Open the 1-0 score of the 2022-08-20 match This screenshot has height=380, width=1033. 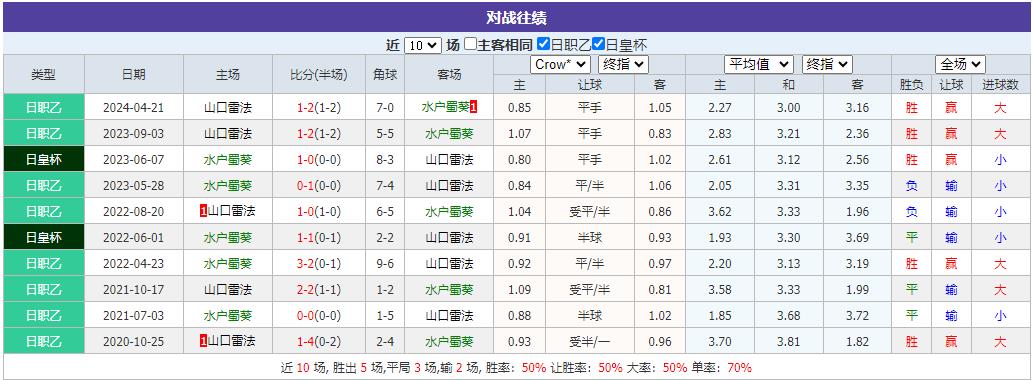coord(306,211)
